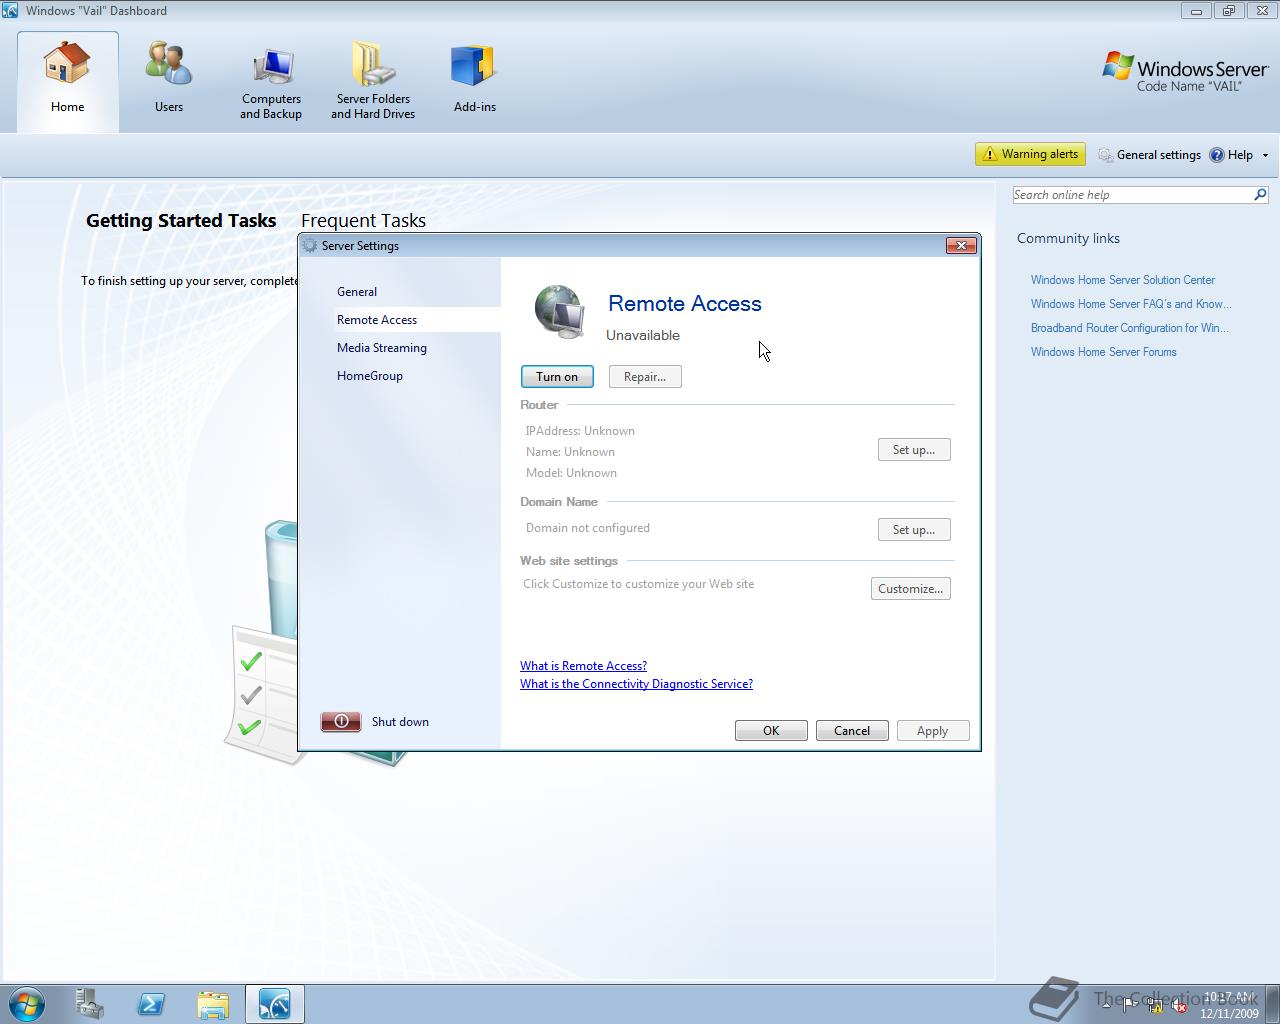Click the red Shut down icon
The height and width of the screenshot is (1024, 1280).
pos(341,722)
